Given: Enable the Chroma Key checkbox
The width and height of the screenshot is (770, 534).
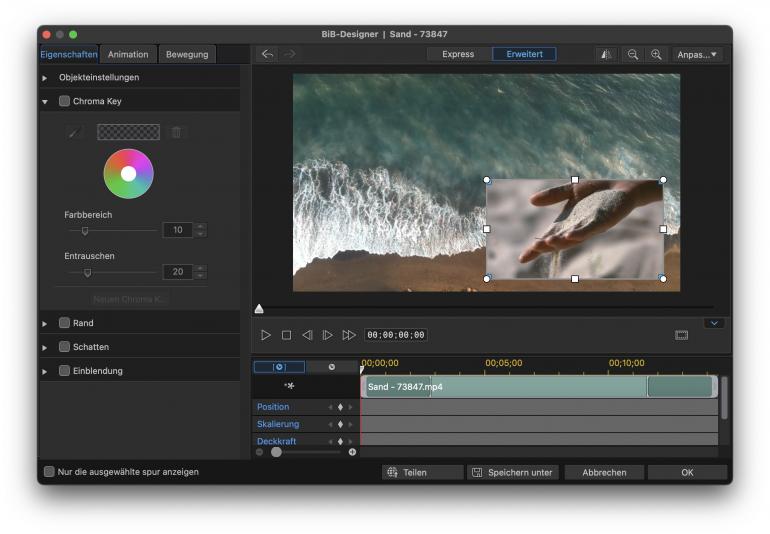Looking at the screenshot, I should (64, 101).
